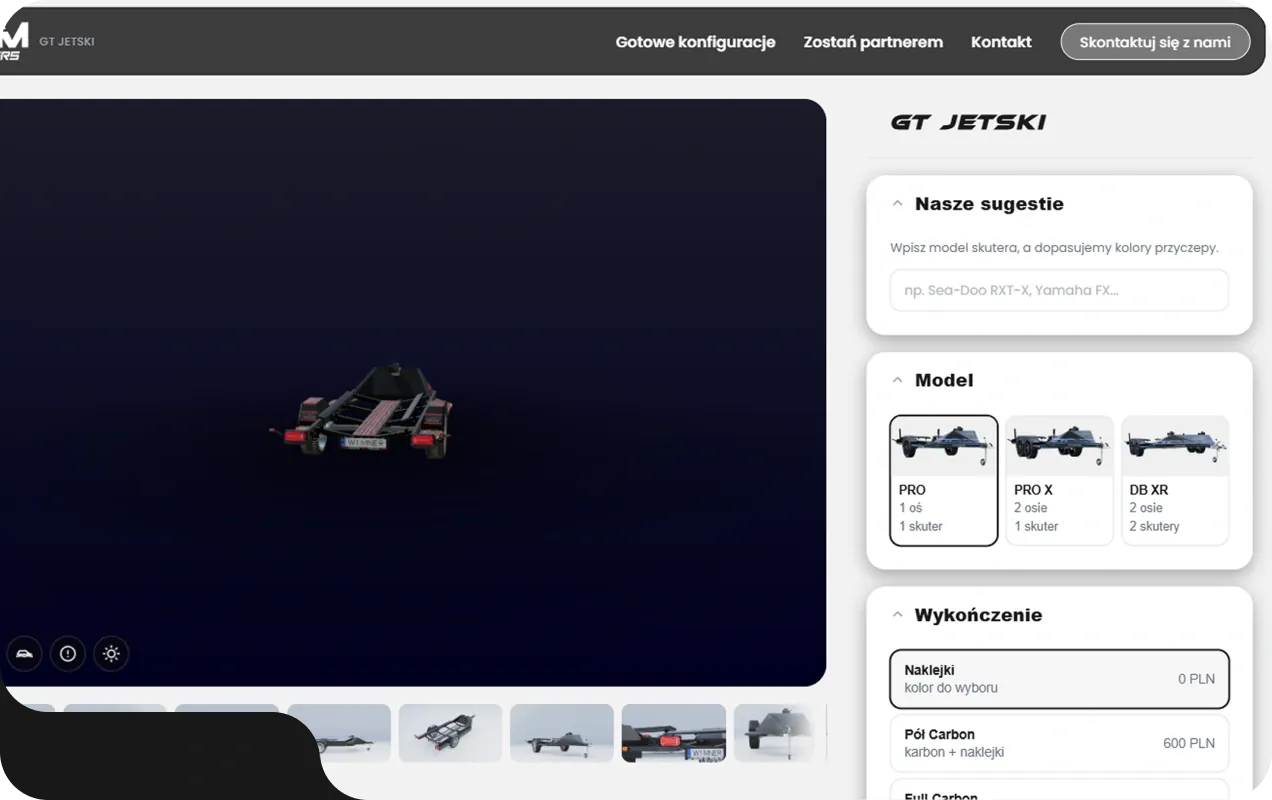Go to Zostań partnerem page

873,42
